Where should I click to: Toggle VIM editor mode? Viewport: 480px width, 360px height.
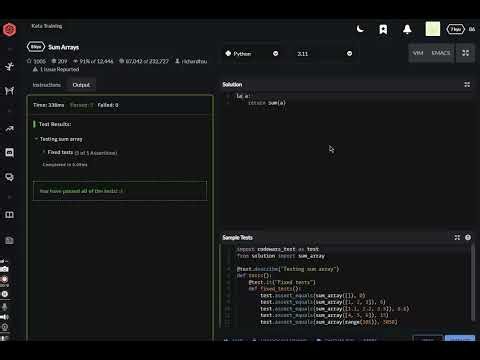[x=418, y=53]
